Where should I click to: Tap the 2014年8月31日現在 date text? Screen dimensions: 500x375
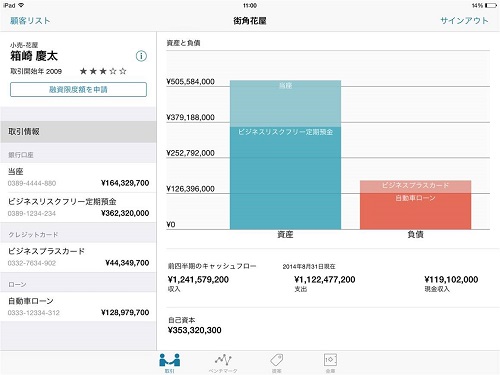click(309, 266)
